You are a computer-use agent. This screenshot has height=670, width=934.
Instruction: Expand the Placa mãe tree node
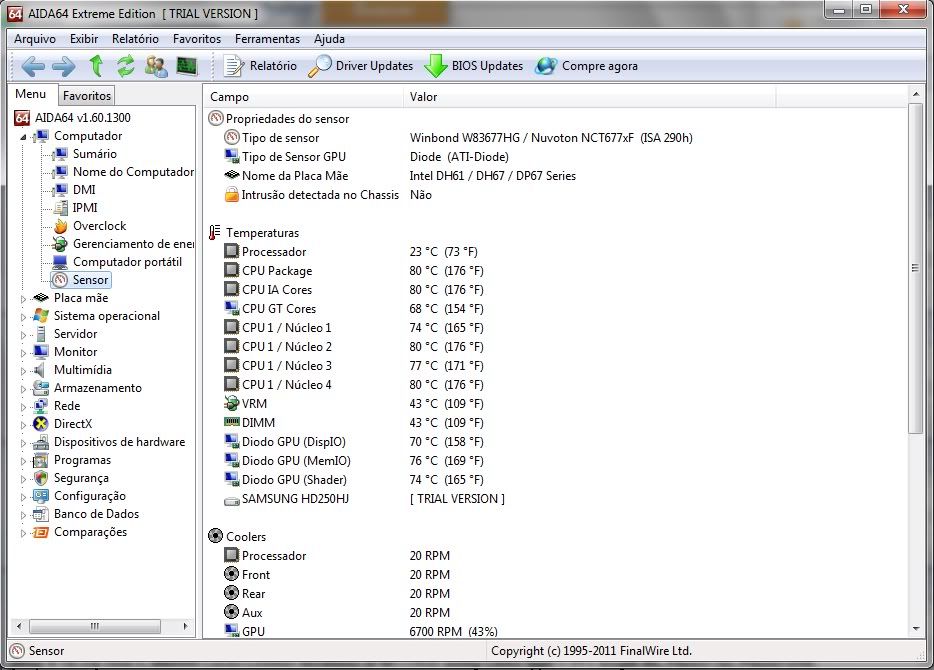23,298
